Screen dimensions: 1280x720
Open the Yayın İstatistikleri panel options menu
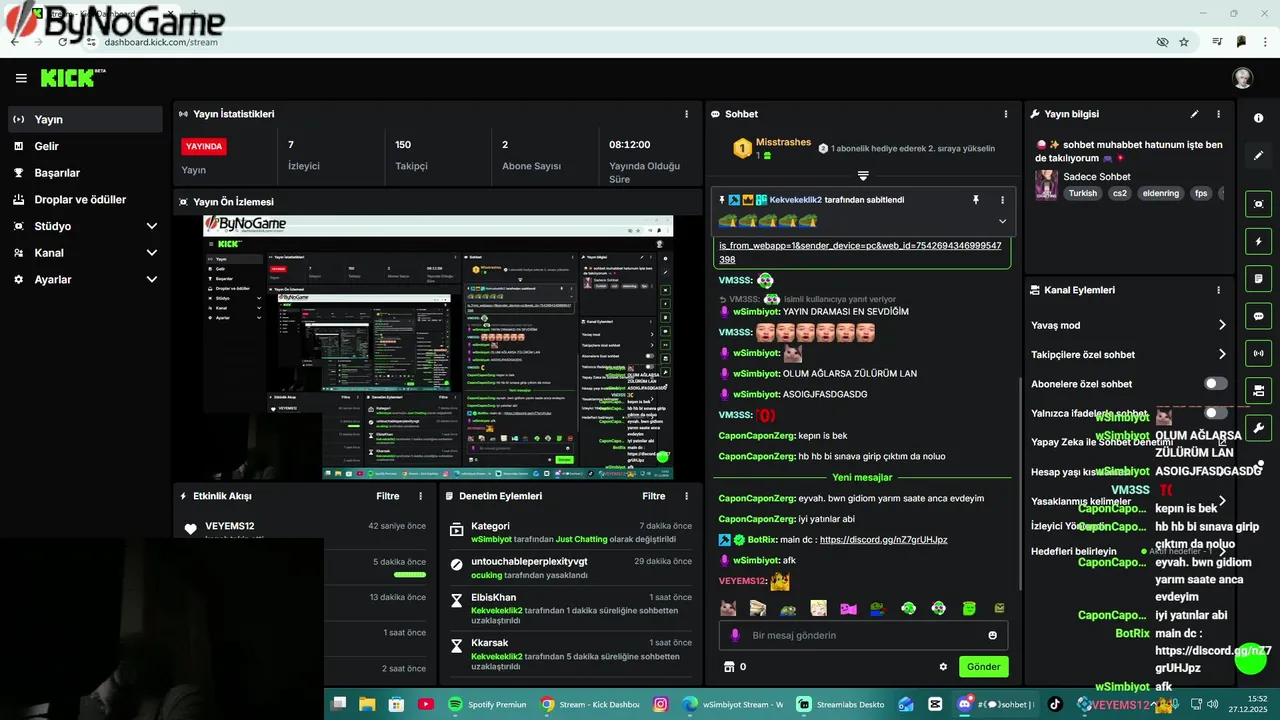[x=686, y=114]
